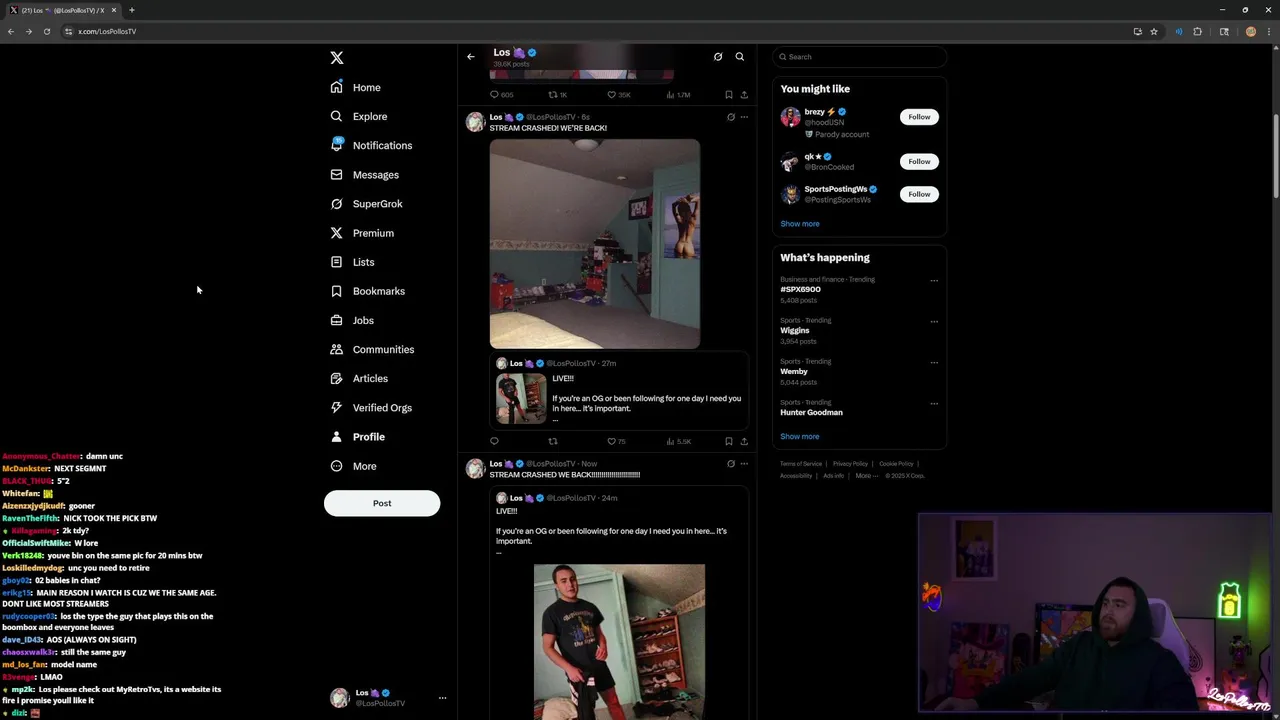Open Profile in the sidebar
Image resolution: width=1280 pixels, height=720 pixels.
point(358,437)
